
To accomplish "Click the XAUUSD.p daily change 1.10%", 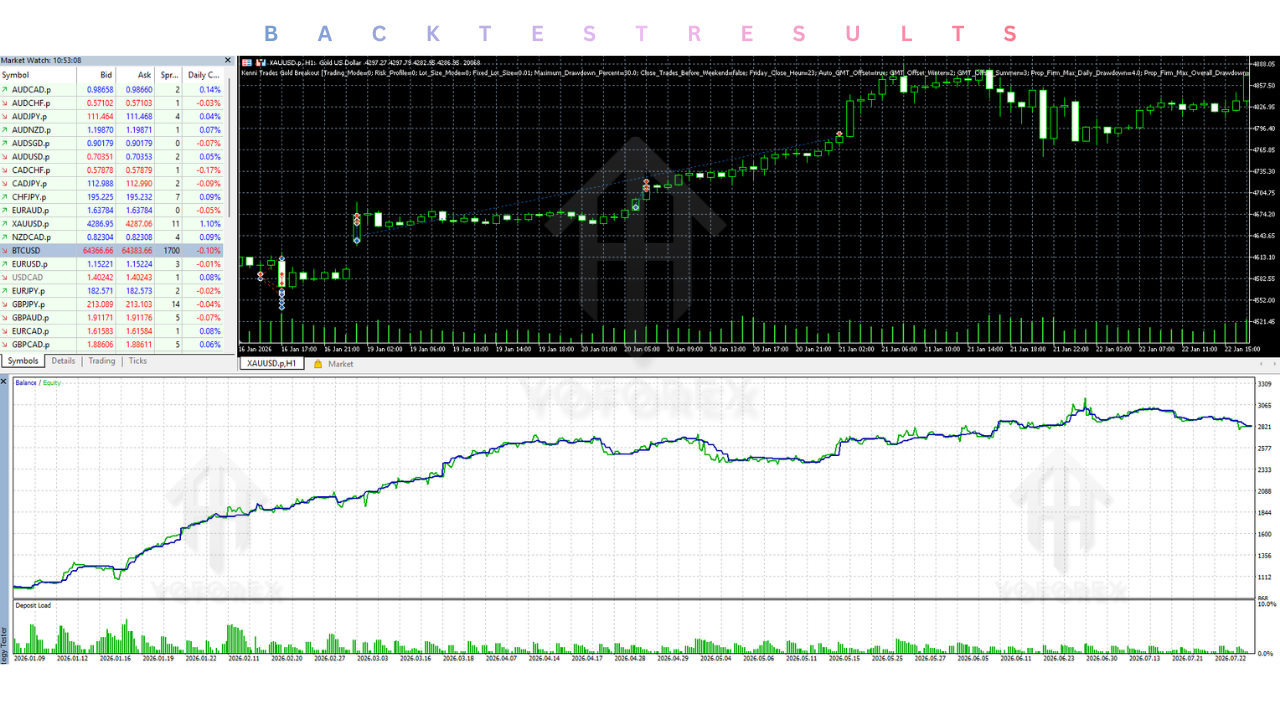I will click(210, 224).
